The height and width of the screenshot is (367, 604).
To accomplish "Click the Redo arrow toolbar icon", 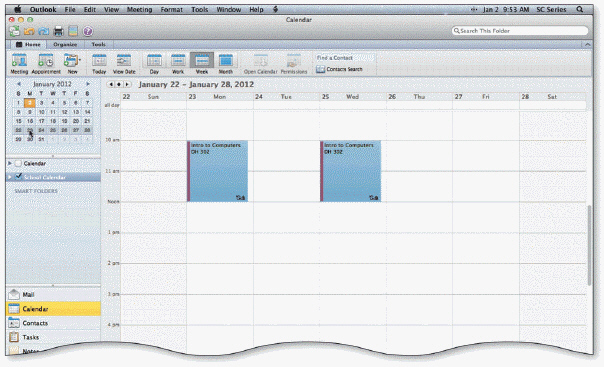I will [44, 31].
